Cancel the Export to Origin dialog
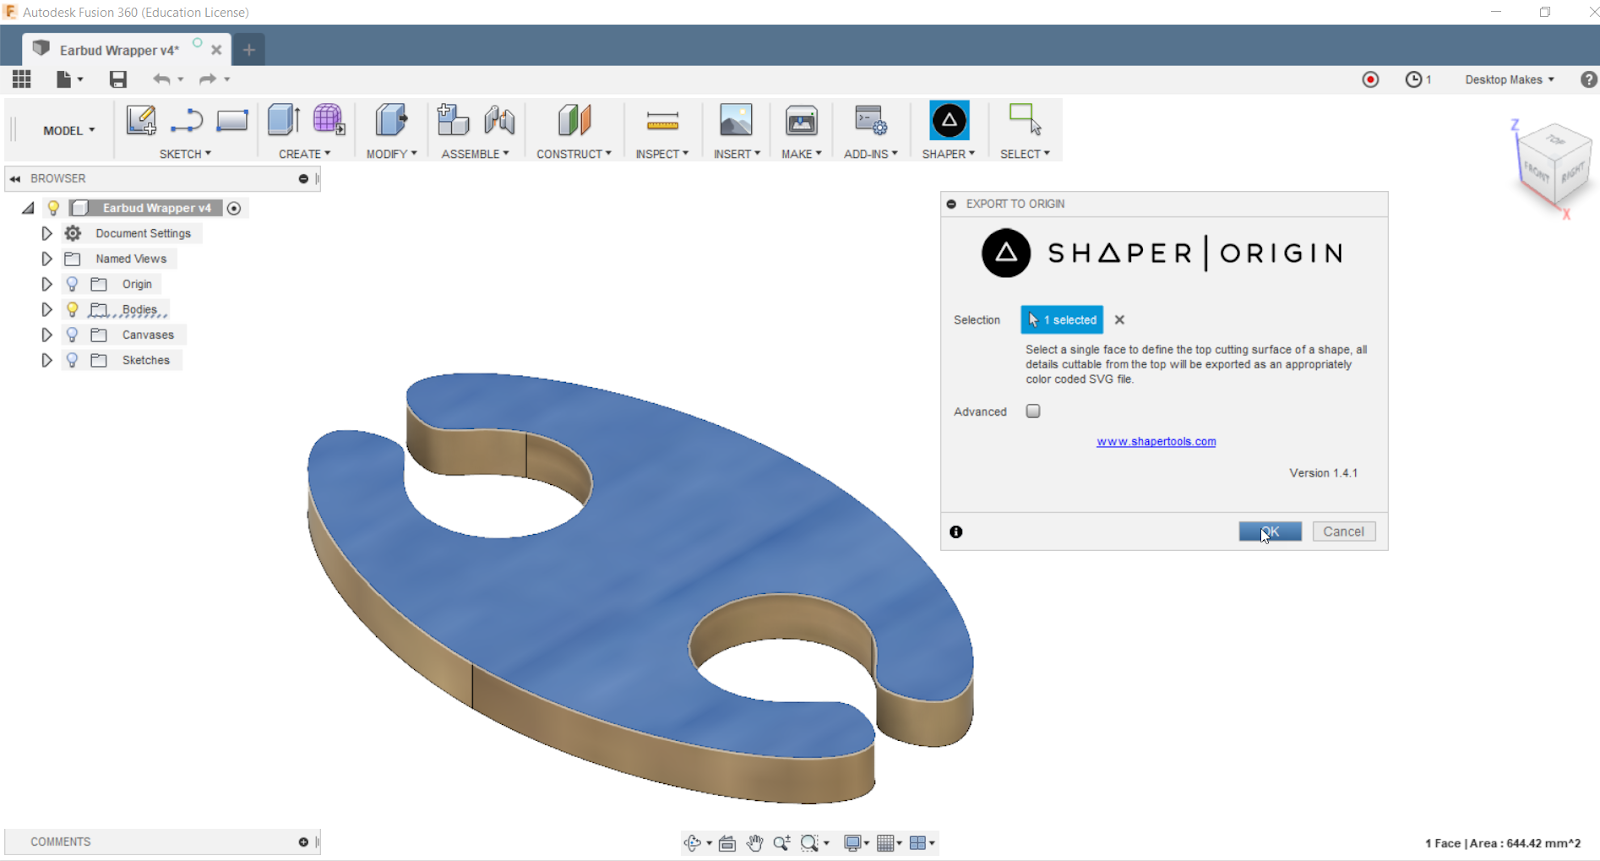This screenshot has height=861, width=1600. tap(1343, 532)
